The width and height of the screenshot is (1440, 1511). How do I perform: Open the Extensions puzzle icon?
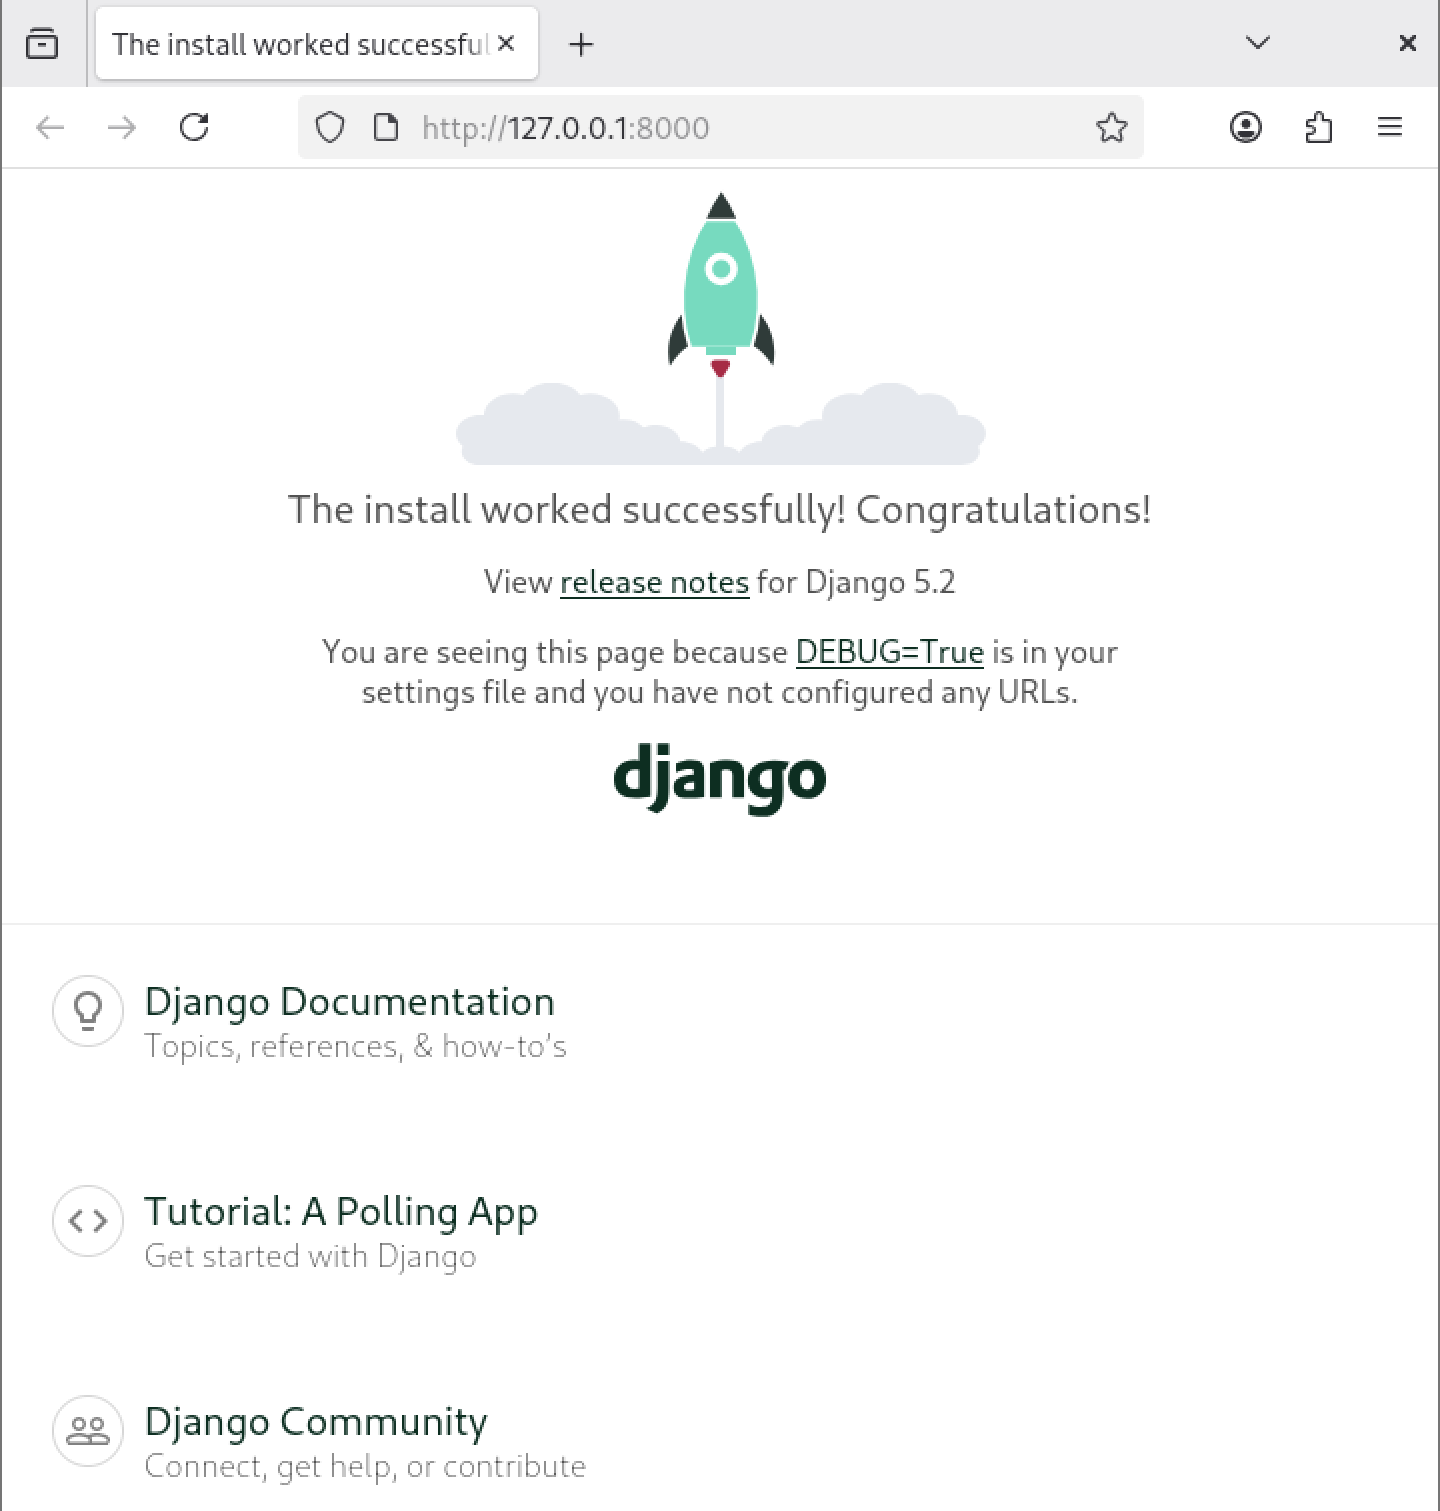click(x=1318, y=127)
